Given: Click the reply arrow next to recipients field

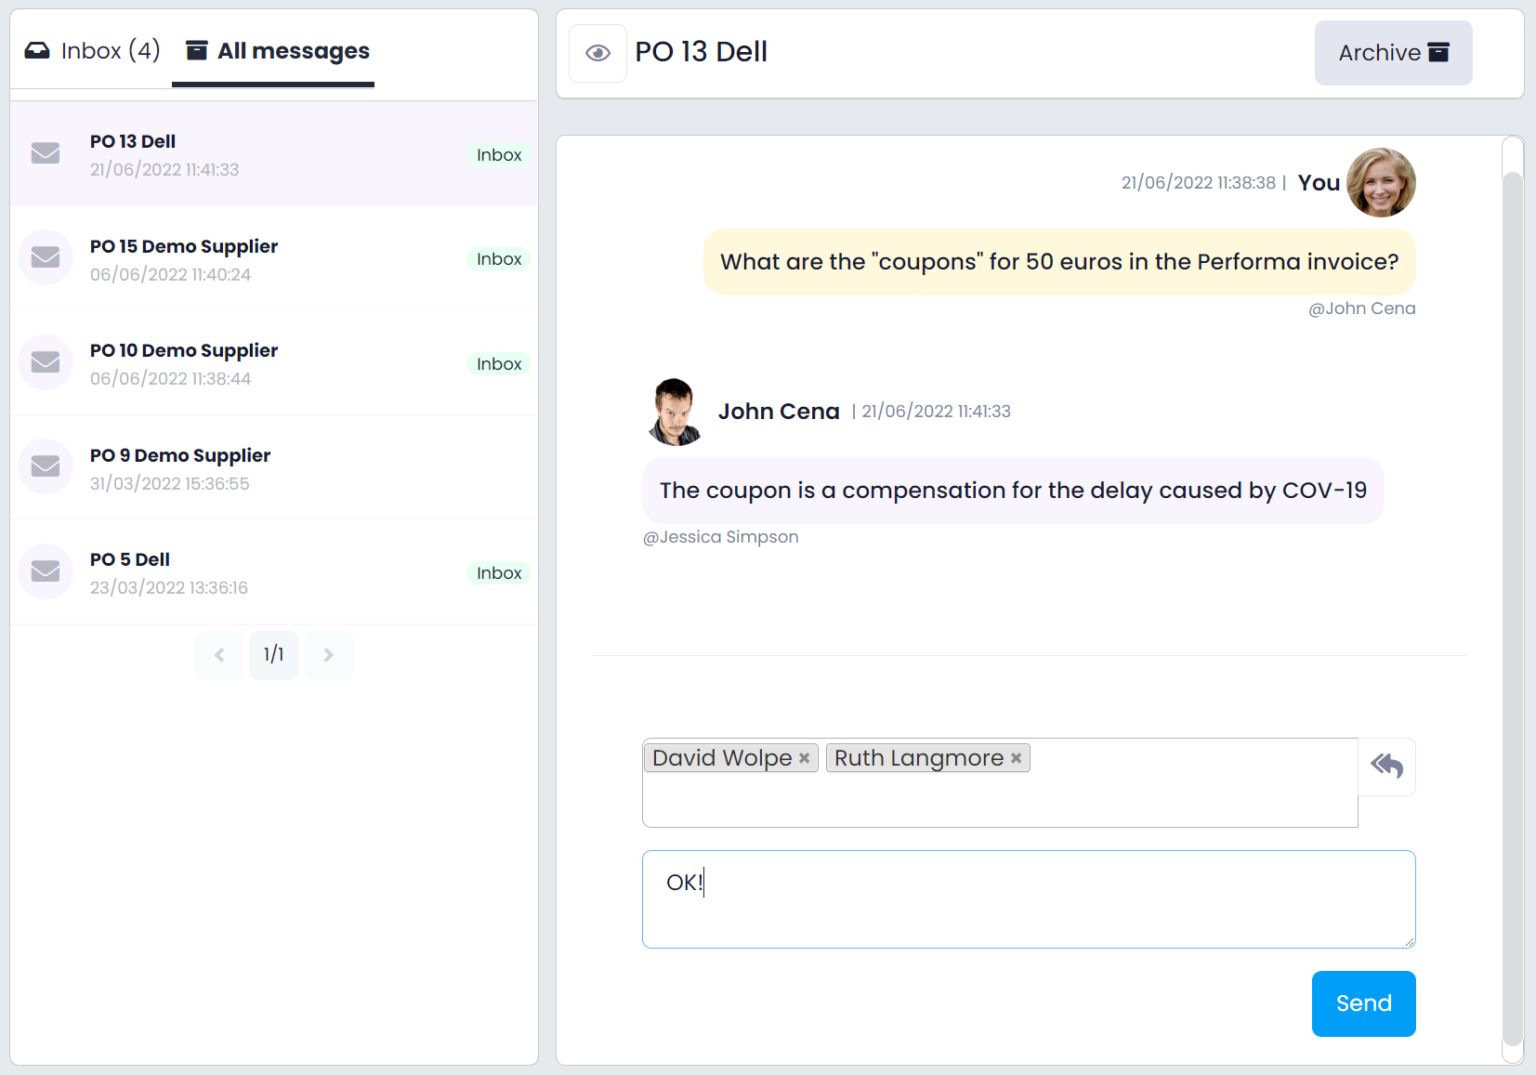Looking at the screenshot, I should [x=1387, y=766].
